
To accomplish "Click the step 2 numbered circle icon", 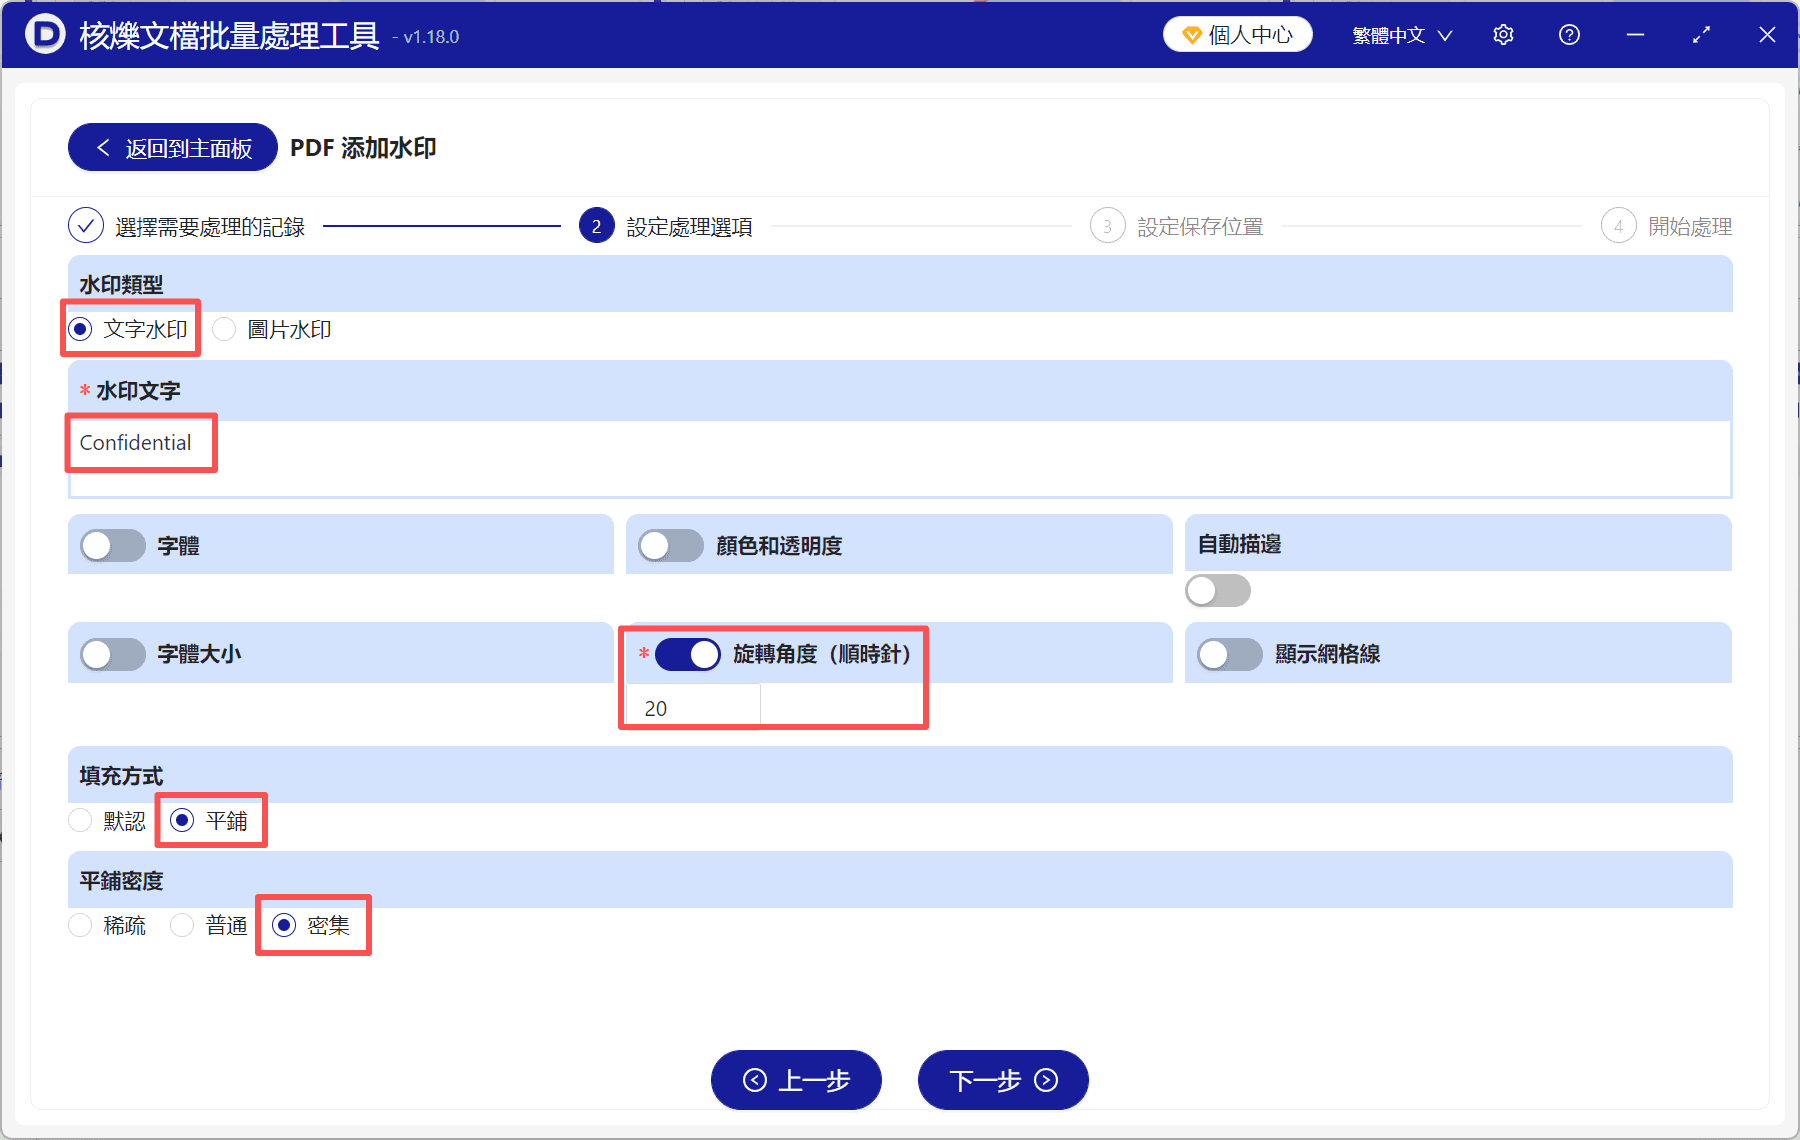I will point(595,225).
